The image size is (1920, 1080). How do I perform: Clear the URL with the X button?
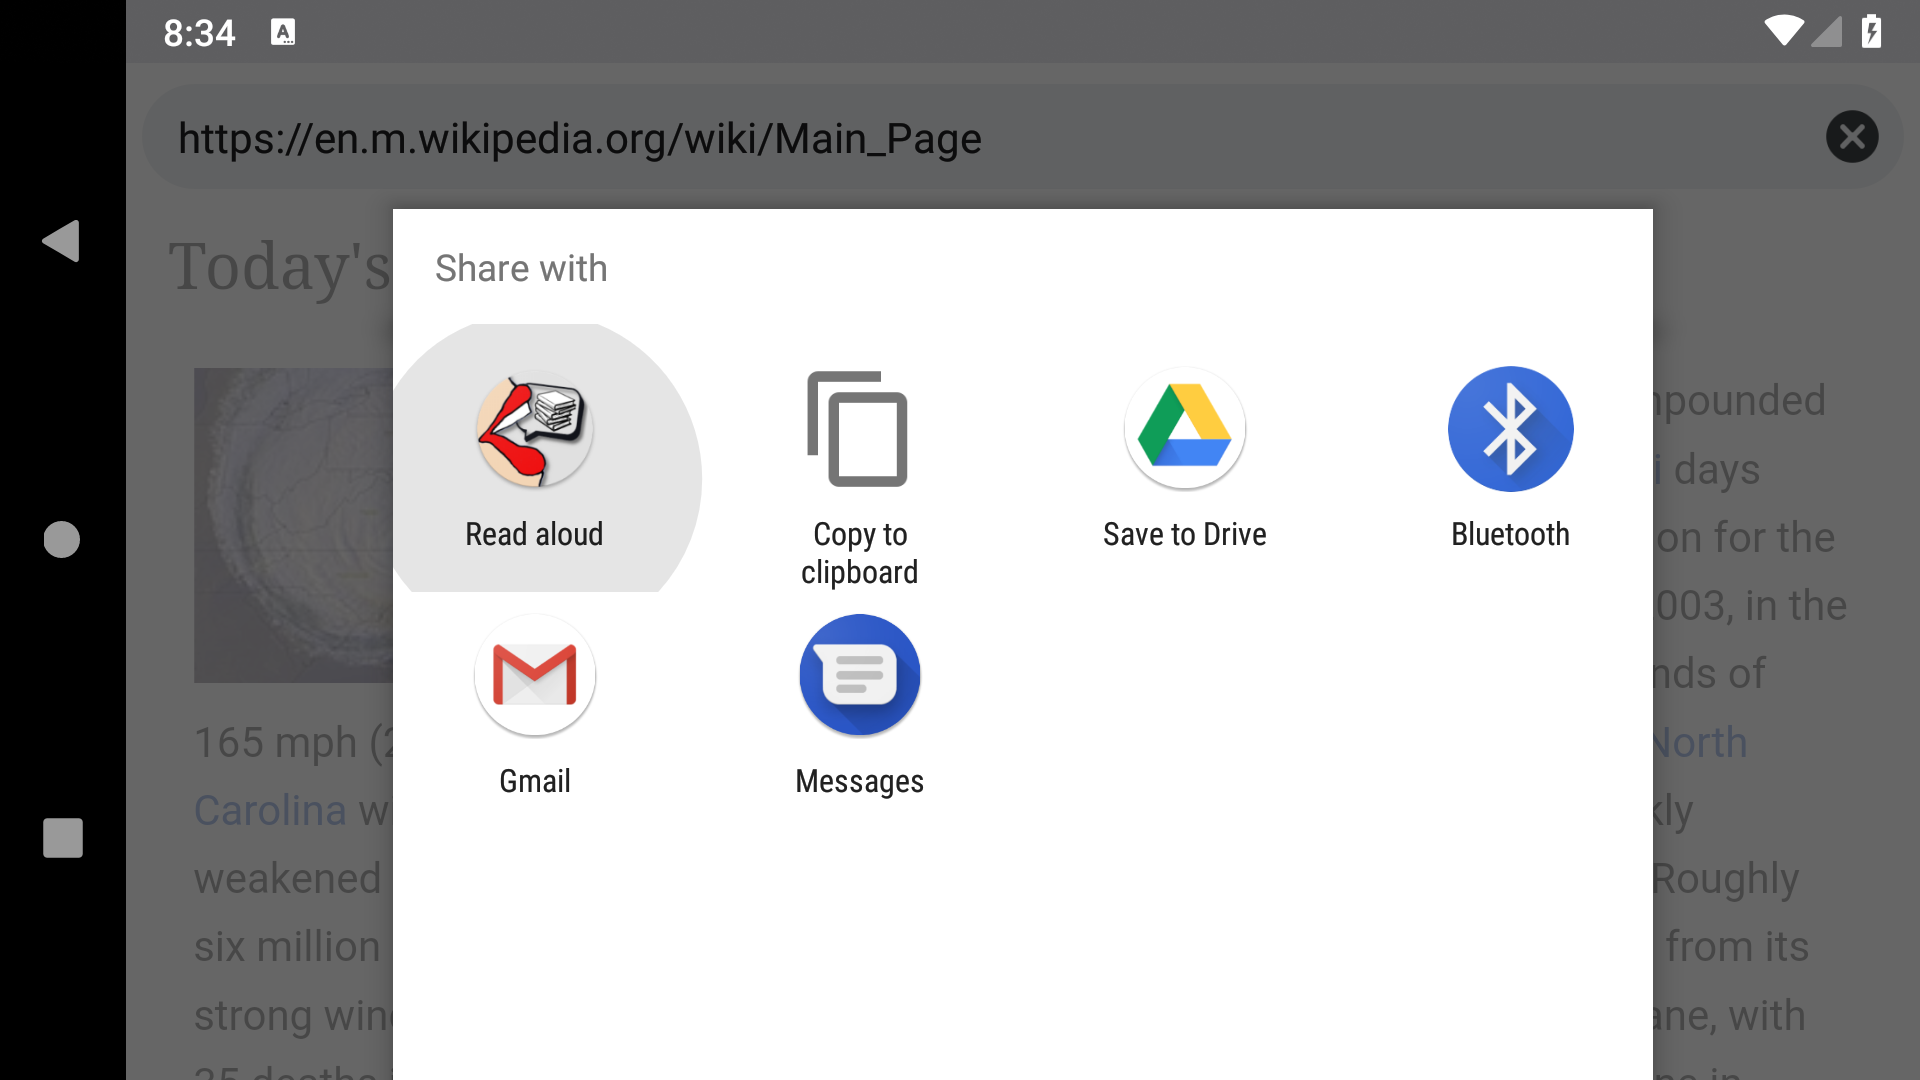point(1852,137)
